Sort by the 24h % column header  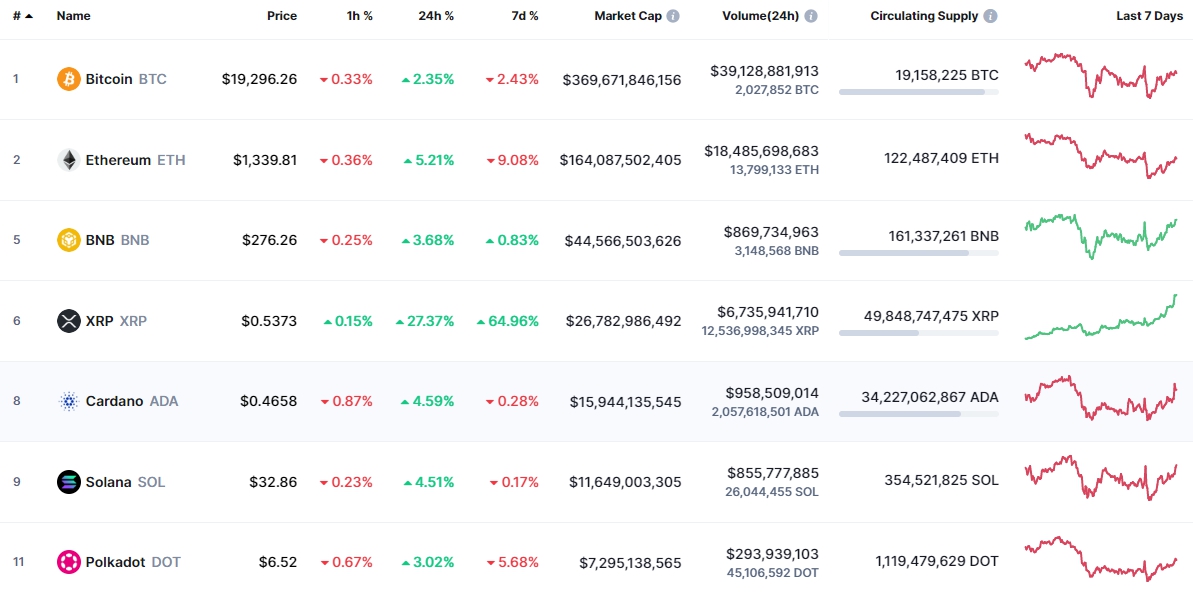[435, 16]
